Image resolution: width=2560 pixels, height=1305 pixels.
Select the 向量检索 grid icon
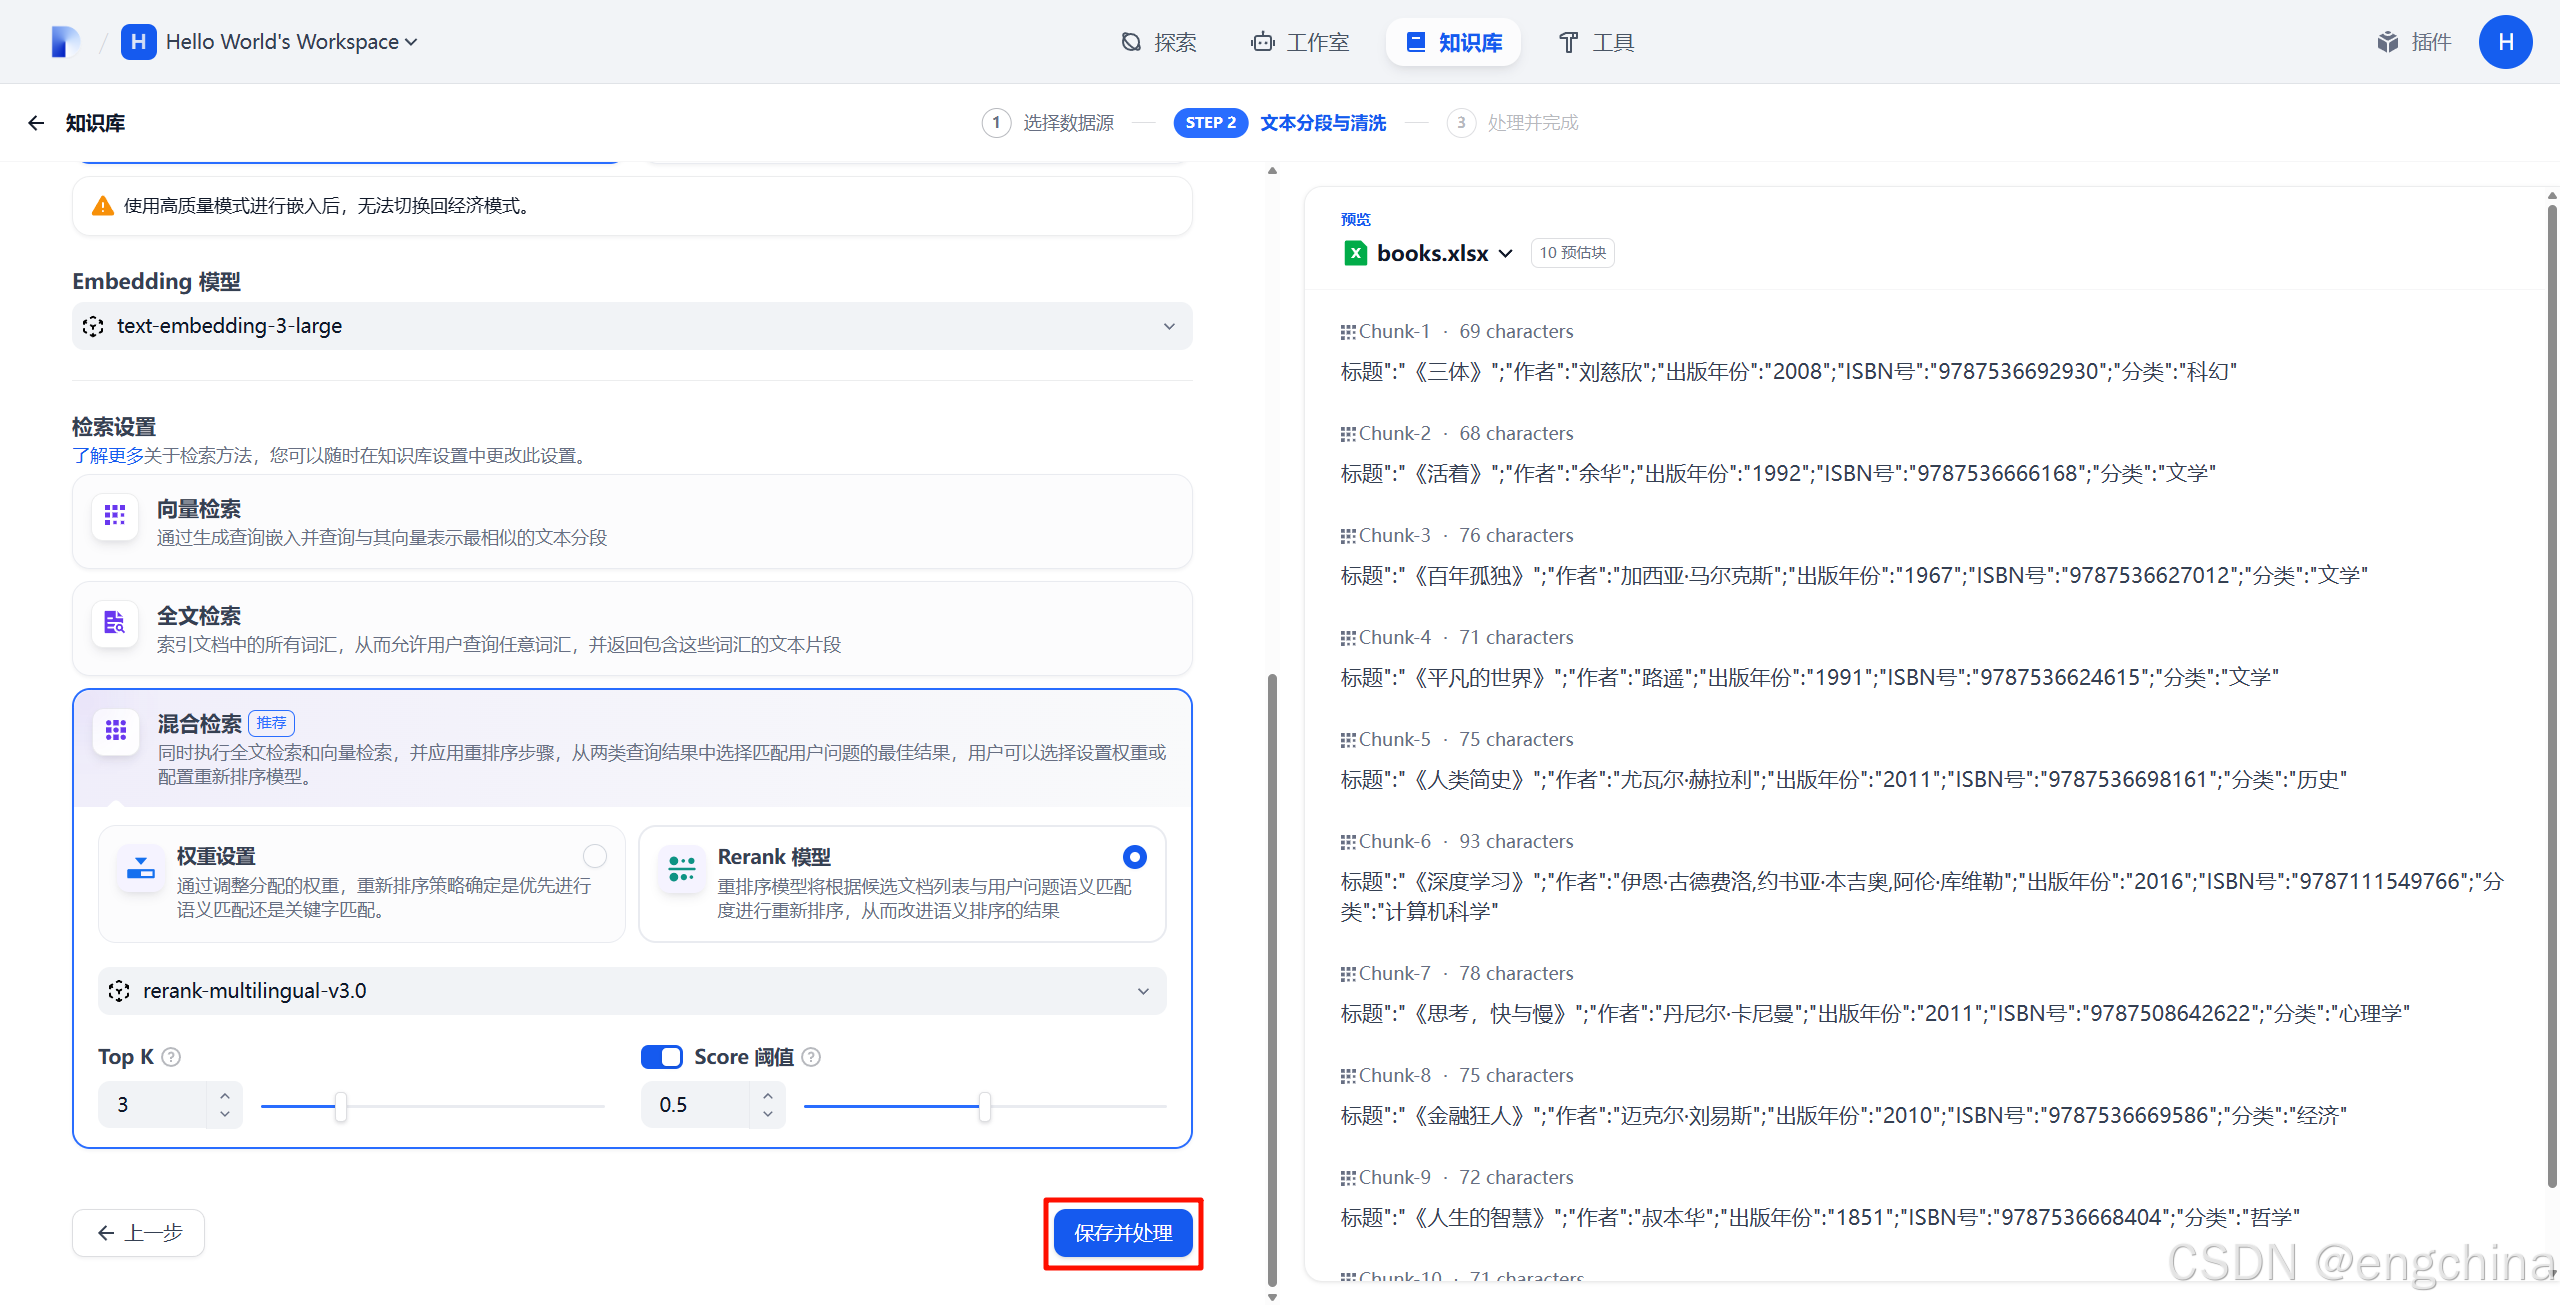[115, 515]
